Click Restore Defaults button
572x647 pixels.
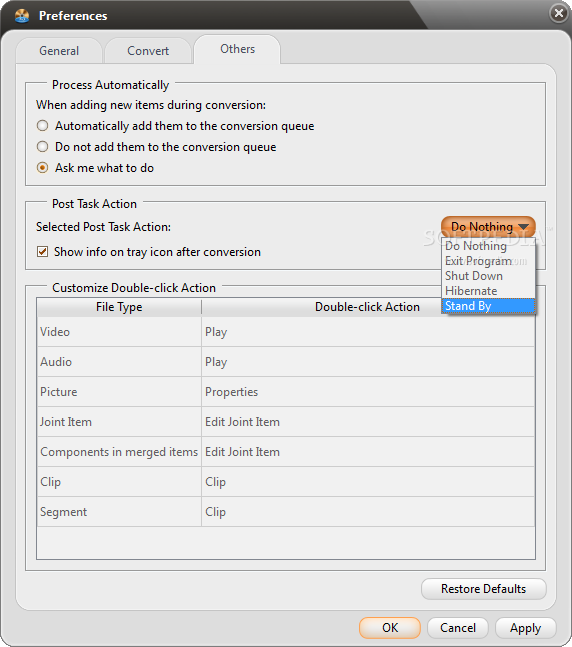point(484,589)
